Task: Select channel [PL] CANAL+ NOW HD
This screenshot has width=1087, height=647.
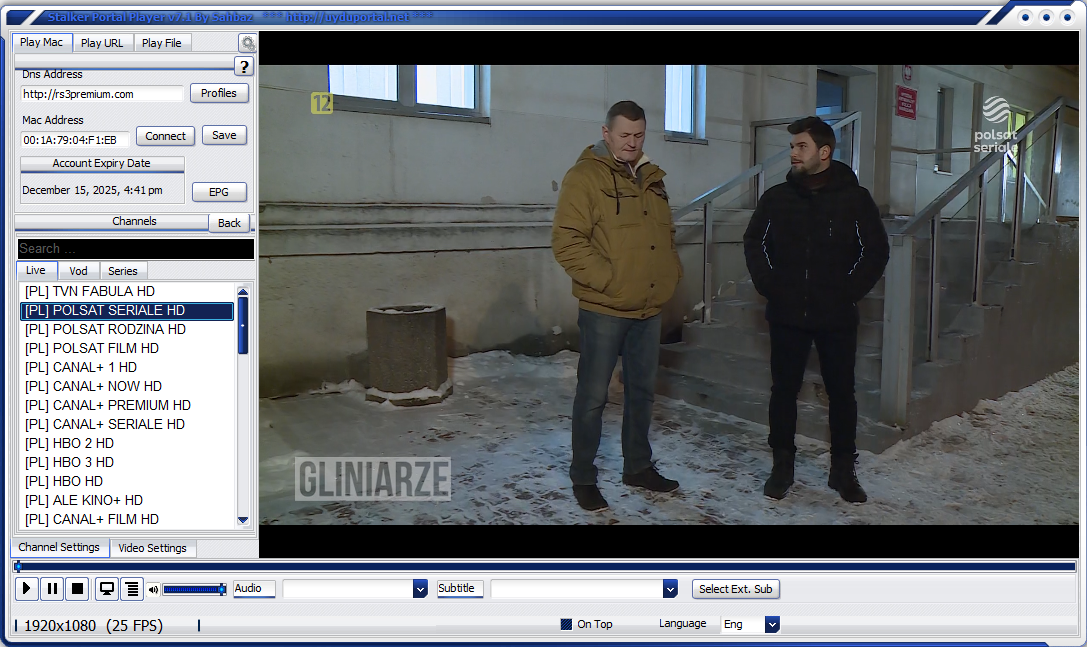Action: [x=128, y=386]
